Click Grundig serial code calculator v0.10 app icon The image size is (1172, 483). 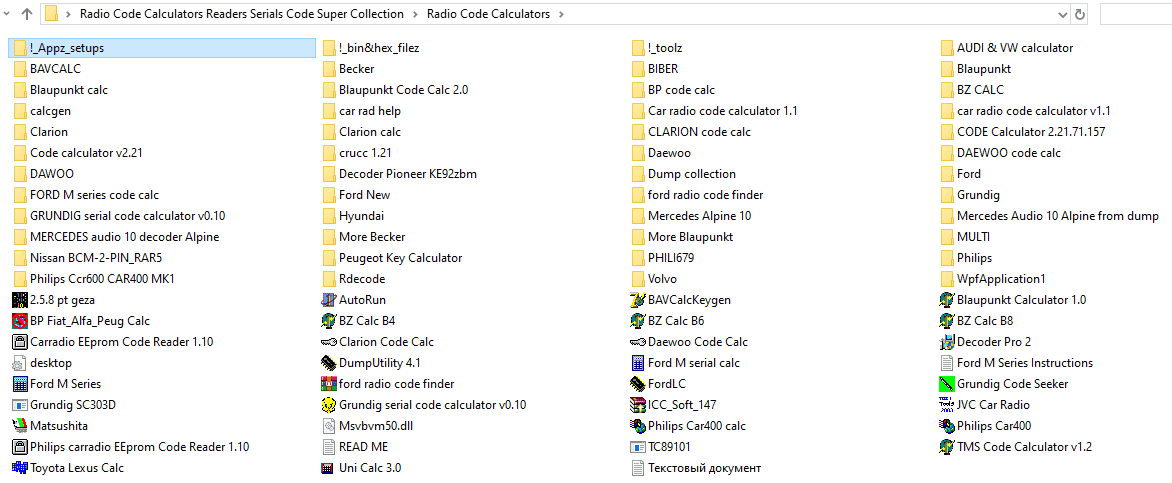(327, 404)
